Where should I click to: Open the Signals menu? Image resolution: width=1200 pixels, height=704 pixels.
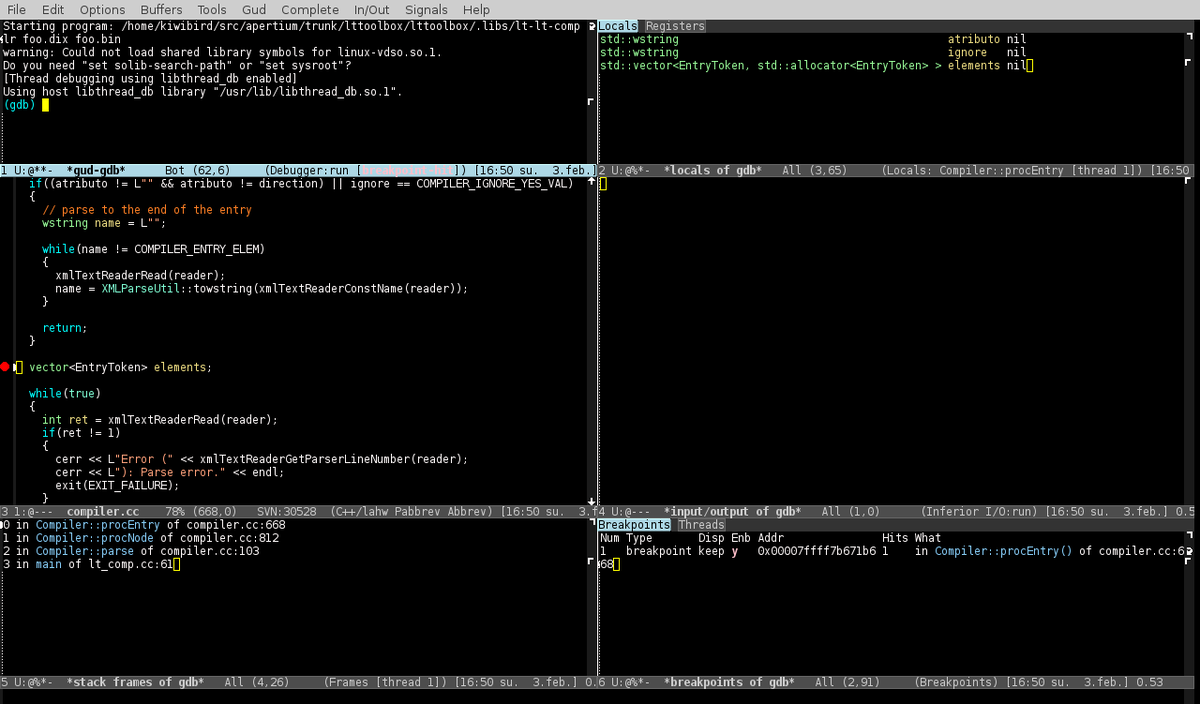(x=426, y=9)
